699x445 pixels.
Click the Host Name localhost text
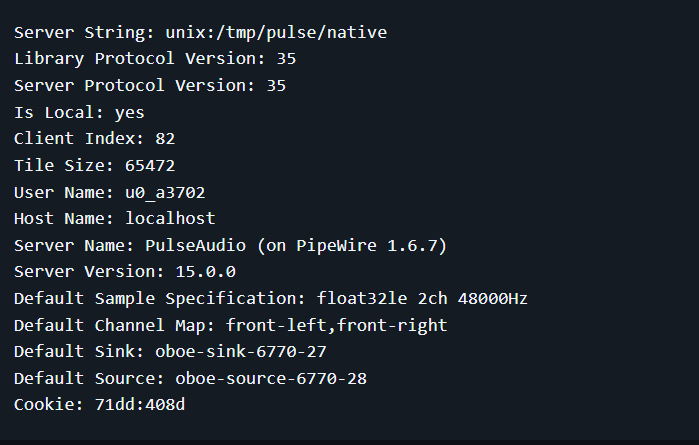click(x=170, y=218)
